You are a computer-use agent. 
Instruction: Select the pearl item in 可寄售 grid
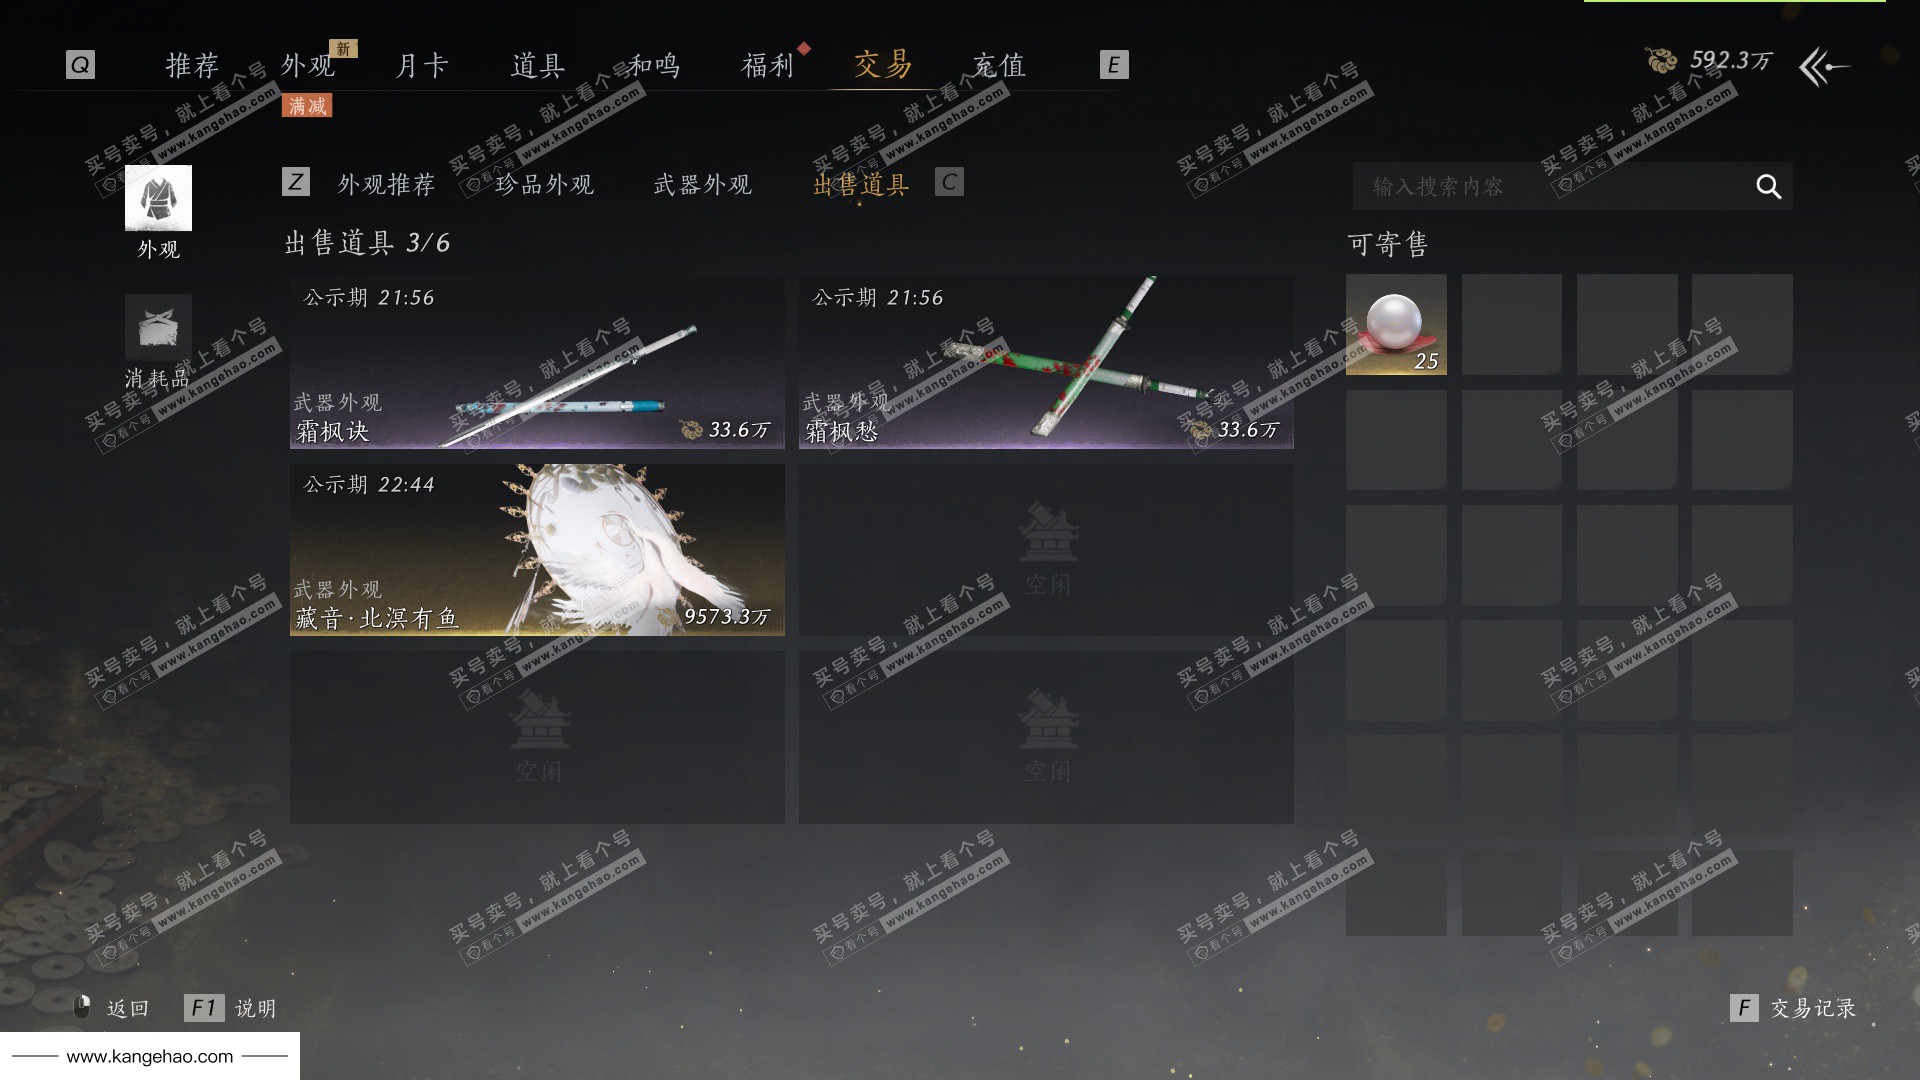[x=1396, y=325]
